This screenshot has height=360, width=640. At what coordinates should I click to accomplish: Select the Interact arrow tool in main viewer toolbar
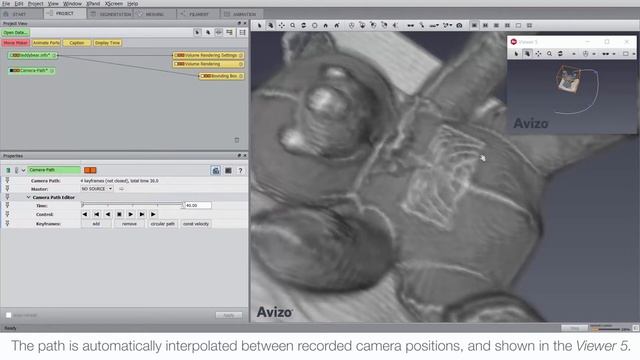click(x=259, y=25)
